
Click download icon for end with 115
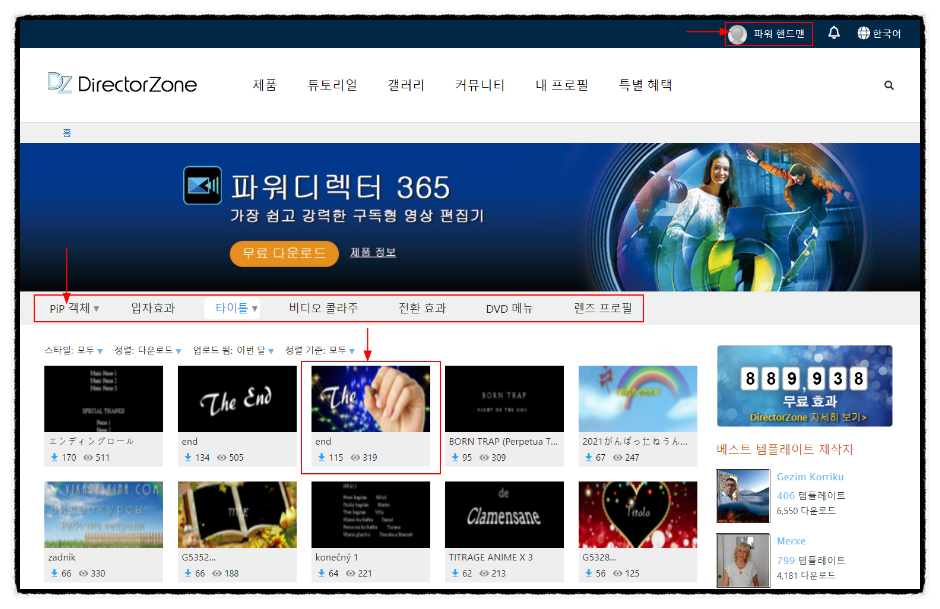click(x=321, y=457)
